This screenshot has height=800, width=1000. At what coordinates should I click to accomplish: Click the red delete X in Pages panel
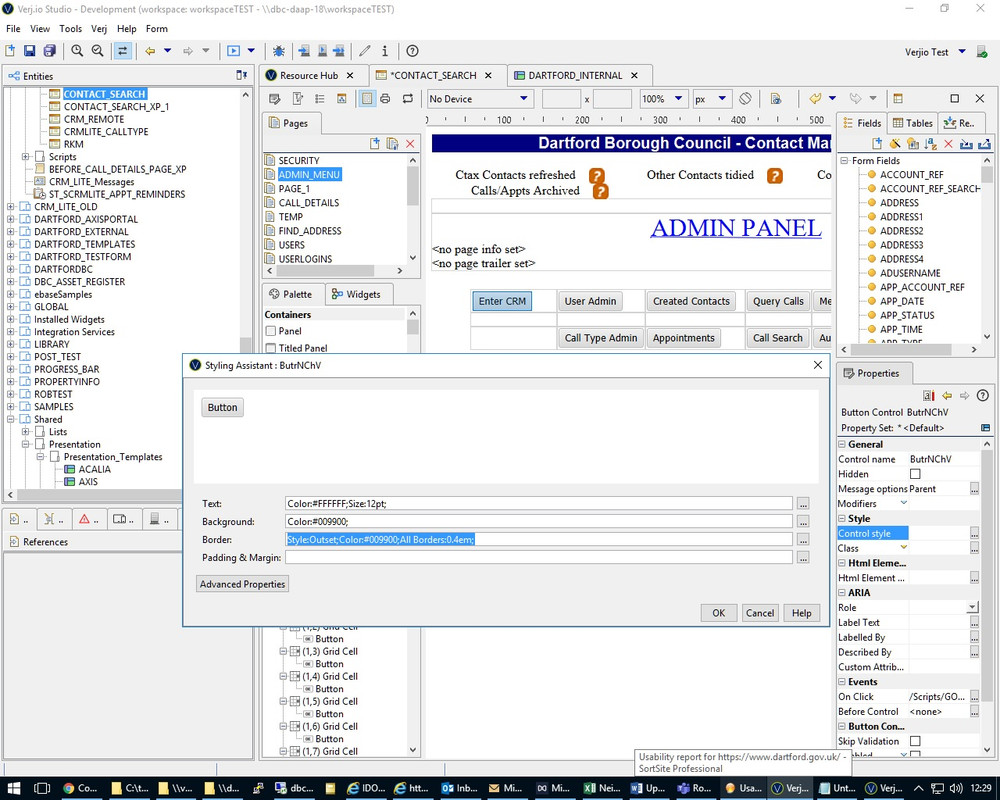410,144
